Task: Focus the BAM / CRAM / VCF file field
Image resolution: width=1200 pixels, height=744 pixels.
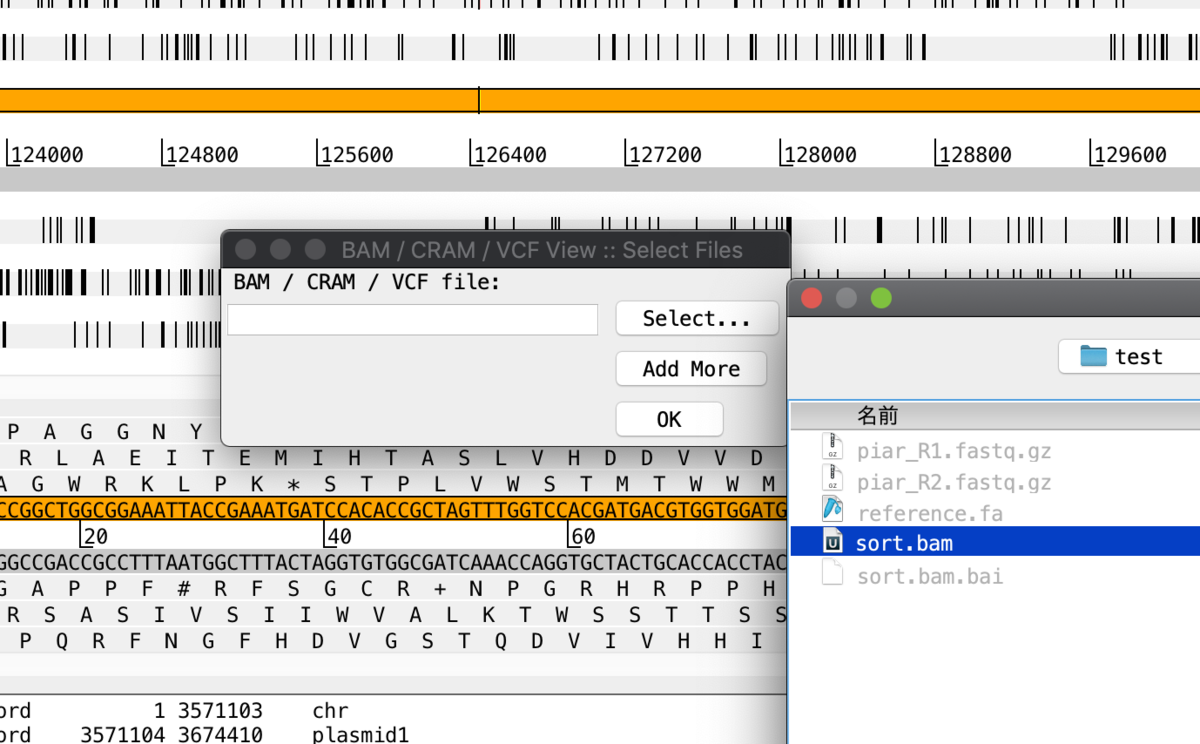Action: tap(413, 319)
